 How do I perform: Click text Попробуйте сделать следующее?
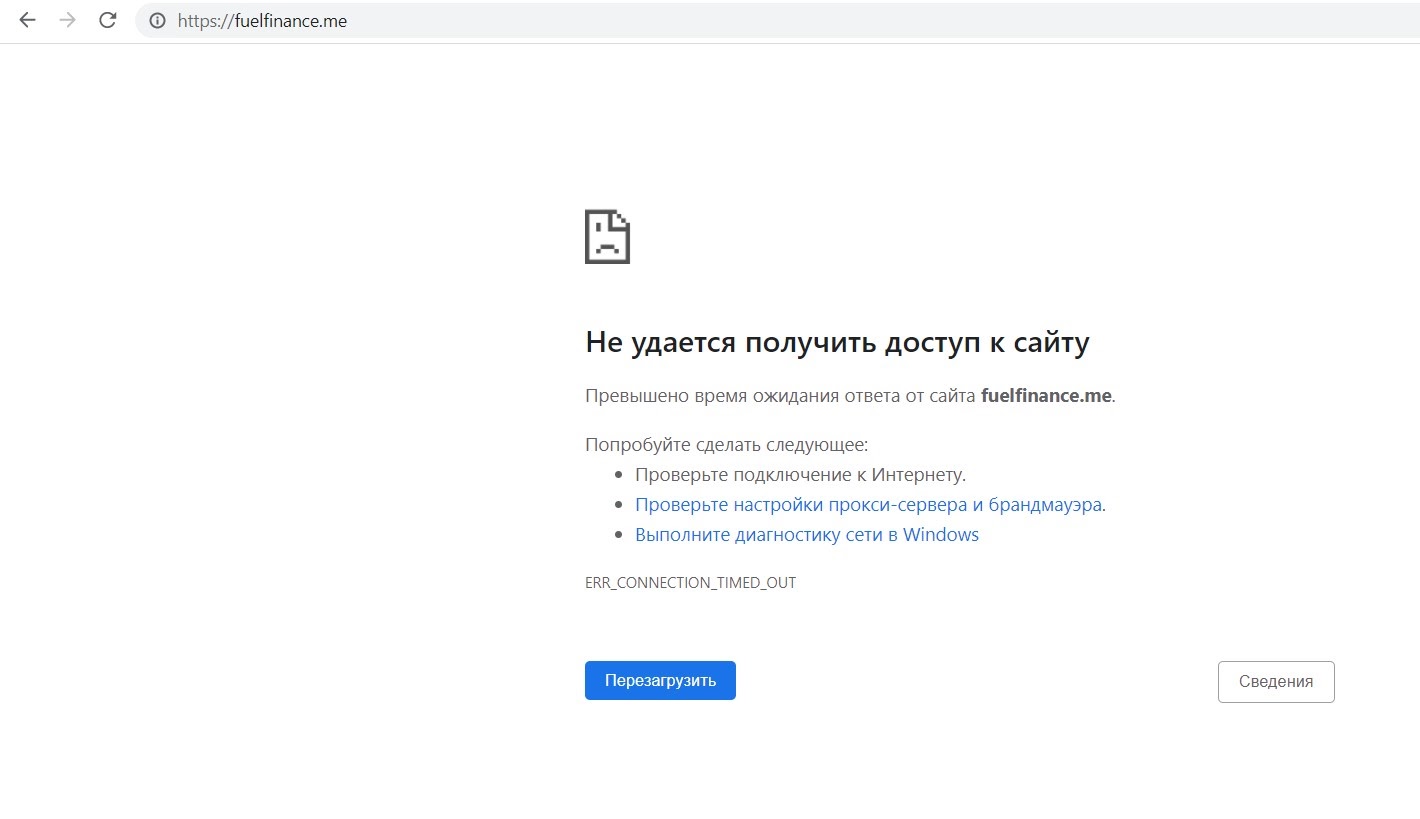[x=726, y=445]
